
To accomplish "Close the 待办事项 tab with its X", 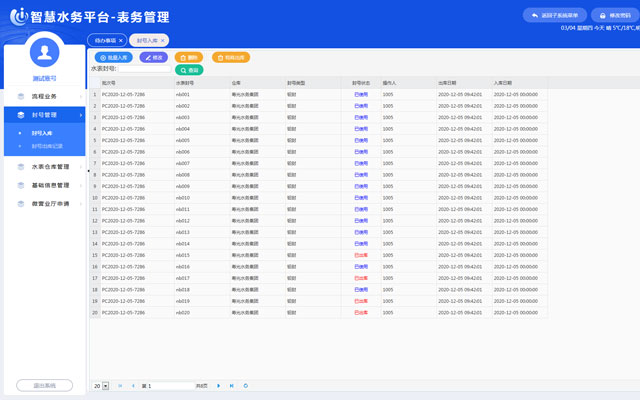I will [x=122, y=40].
